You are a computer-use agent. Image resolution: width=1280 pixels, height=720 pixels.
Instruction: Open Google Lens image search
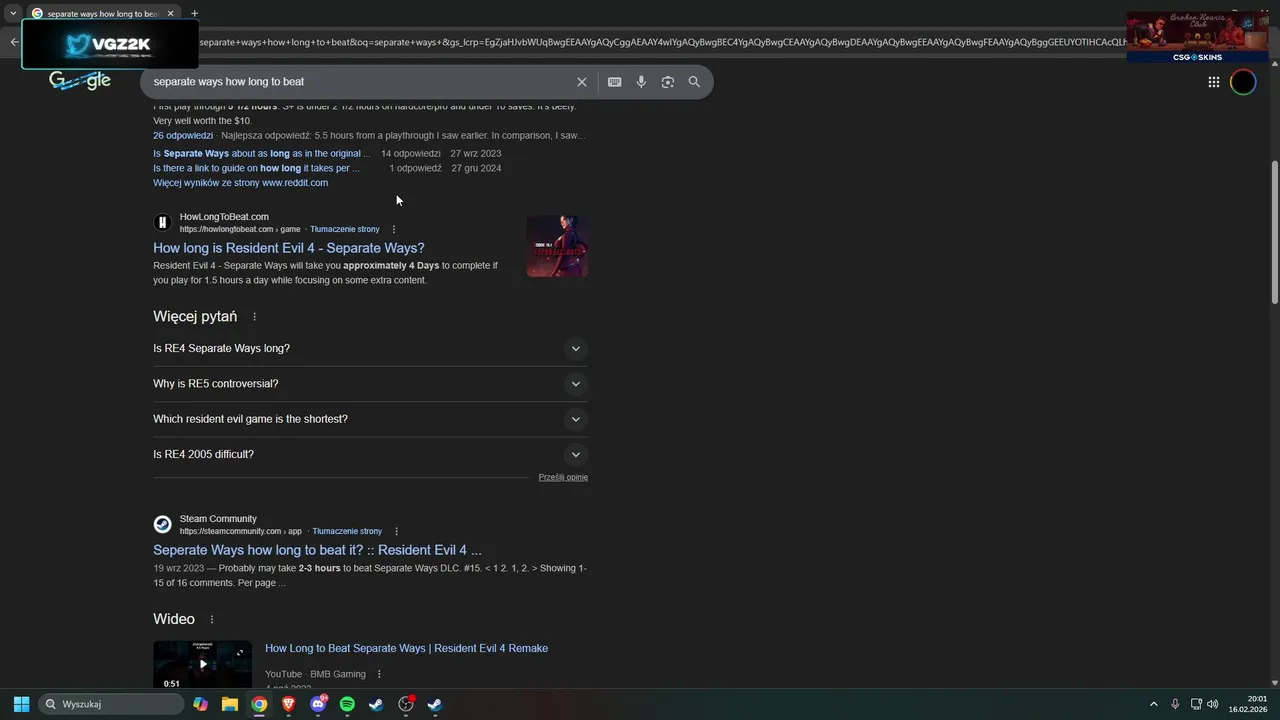pos(668,82)
